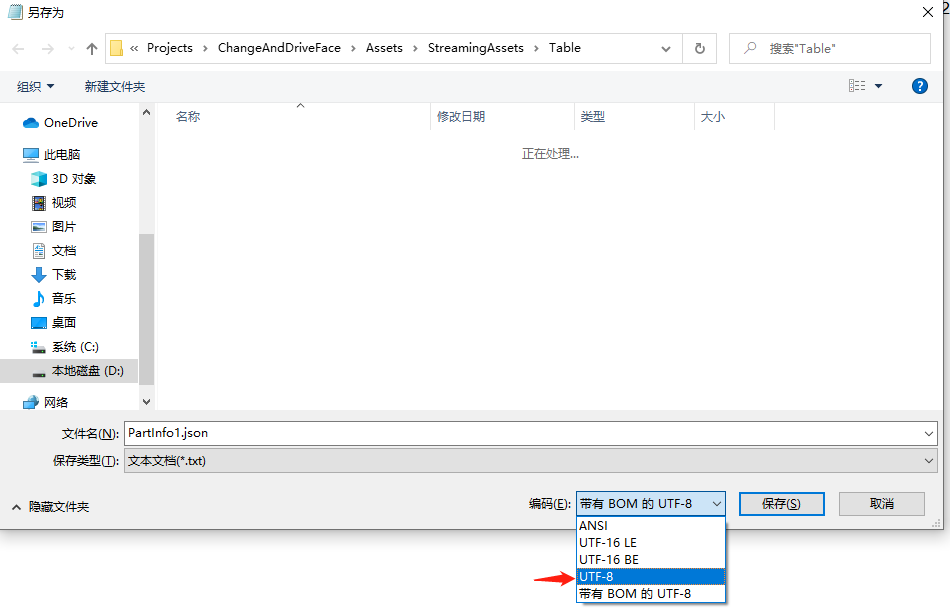Click the search "Table" box
Screen dimensions: 950x610
(829, 48)
